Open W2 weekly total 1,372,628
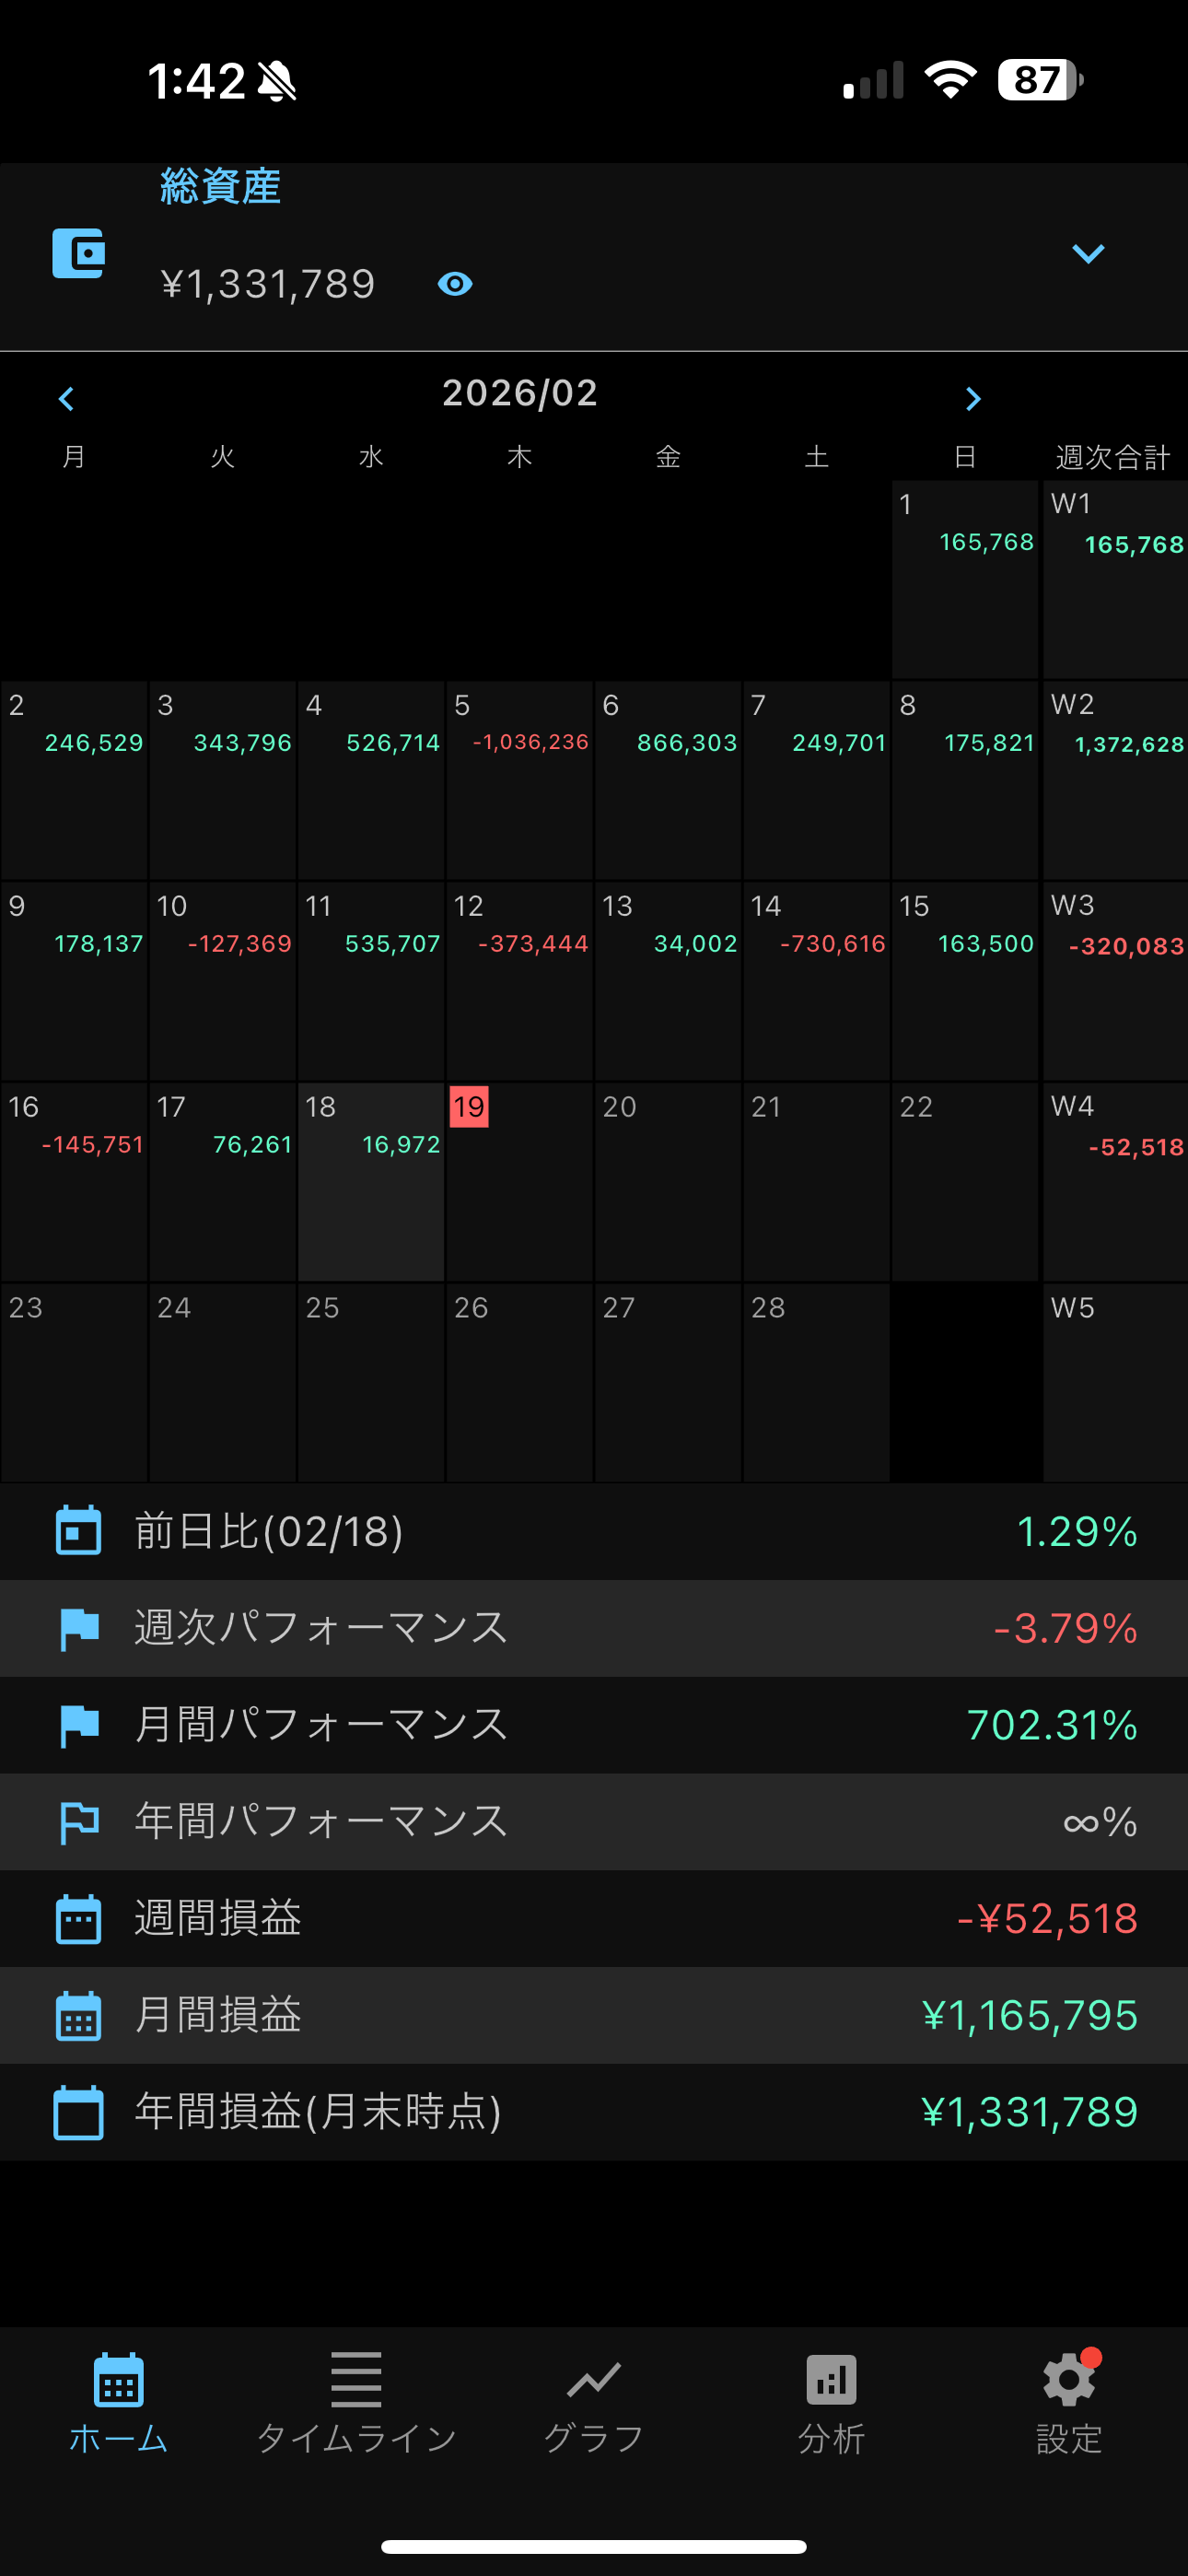 coord(1115,780)
